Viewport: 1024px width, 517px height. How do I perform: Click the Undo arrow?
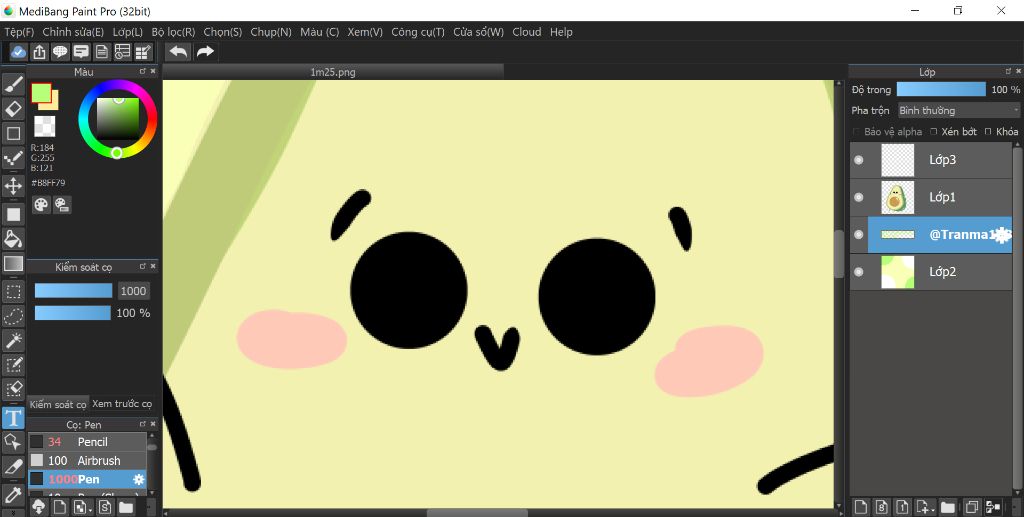(178, 52)
